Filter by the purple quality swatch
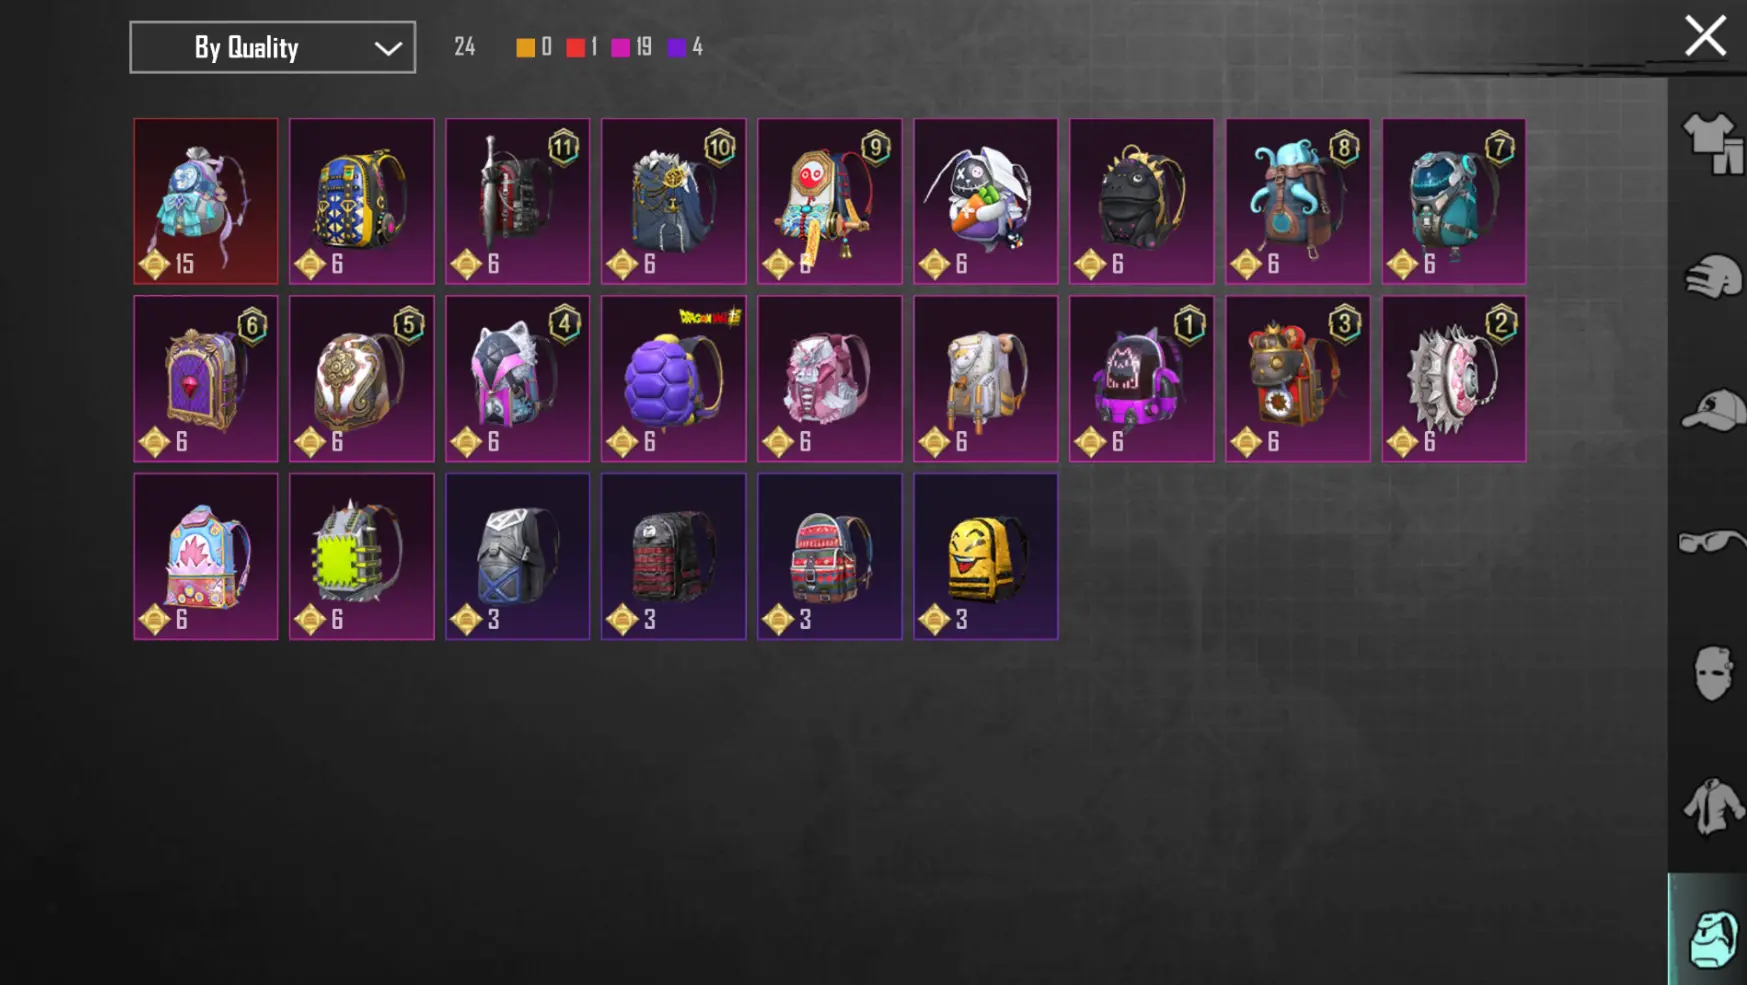Image resolution: width=1747 pixels, height=985 pixels. 677,48
